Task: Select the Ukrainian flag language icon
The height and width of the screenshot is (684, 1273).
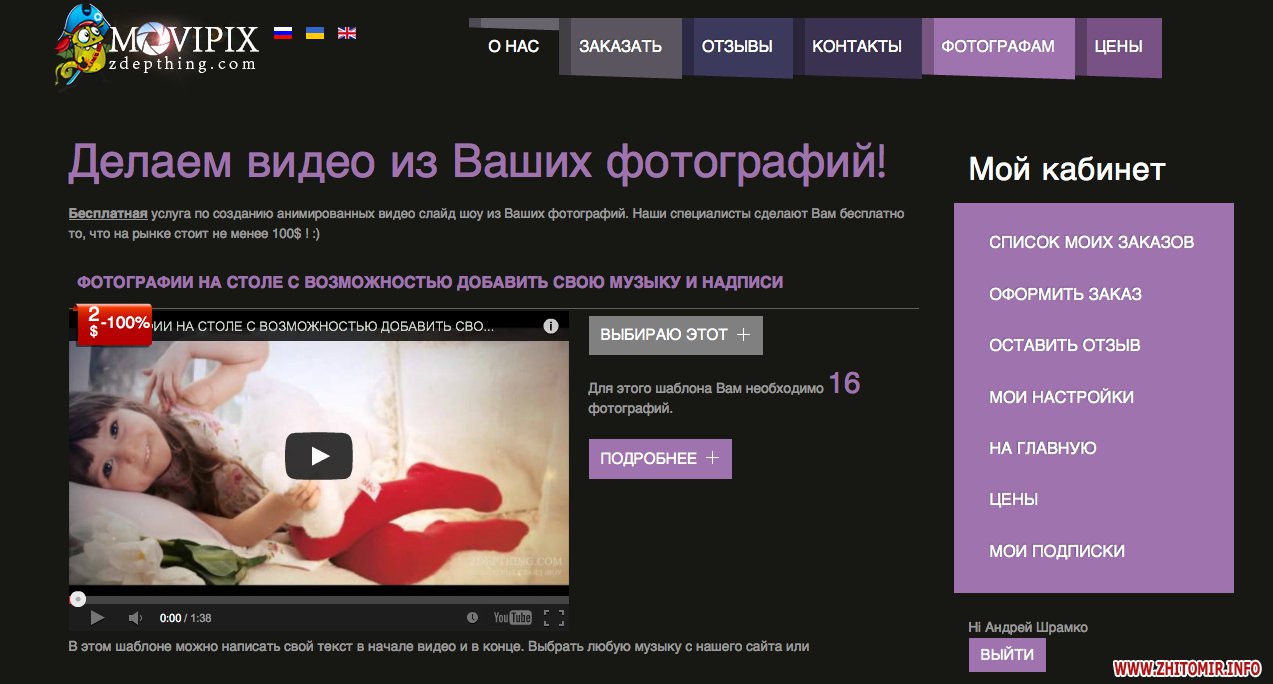Action: [x=314, y=33]
